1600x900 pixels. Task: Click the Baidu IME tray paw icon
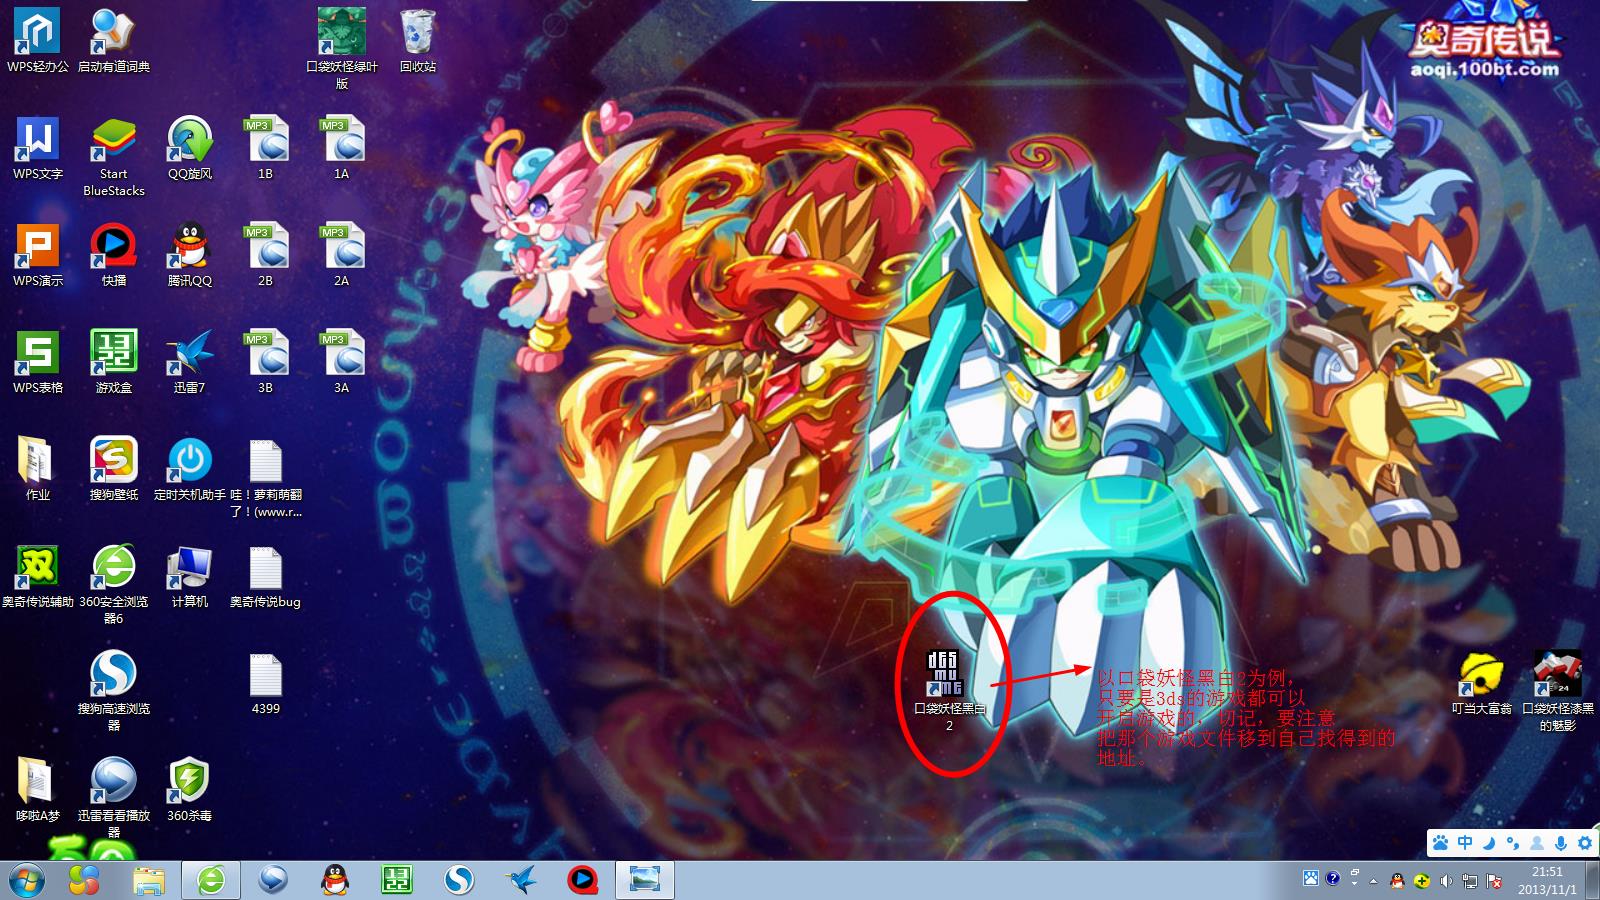click(1311, 878)
